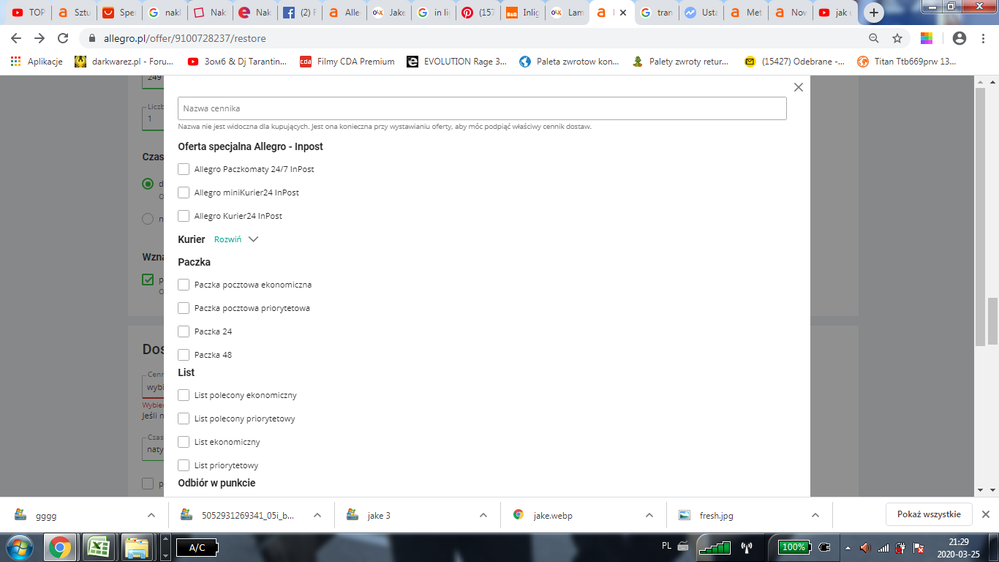Image resolution: width=999 pixels, height=562 pixels.
Task: Open the Chrome three-dot menu
Action: (x=983, y=38)
